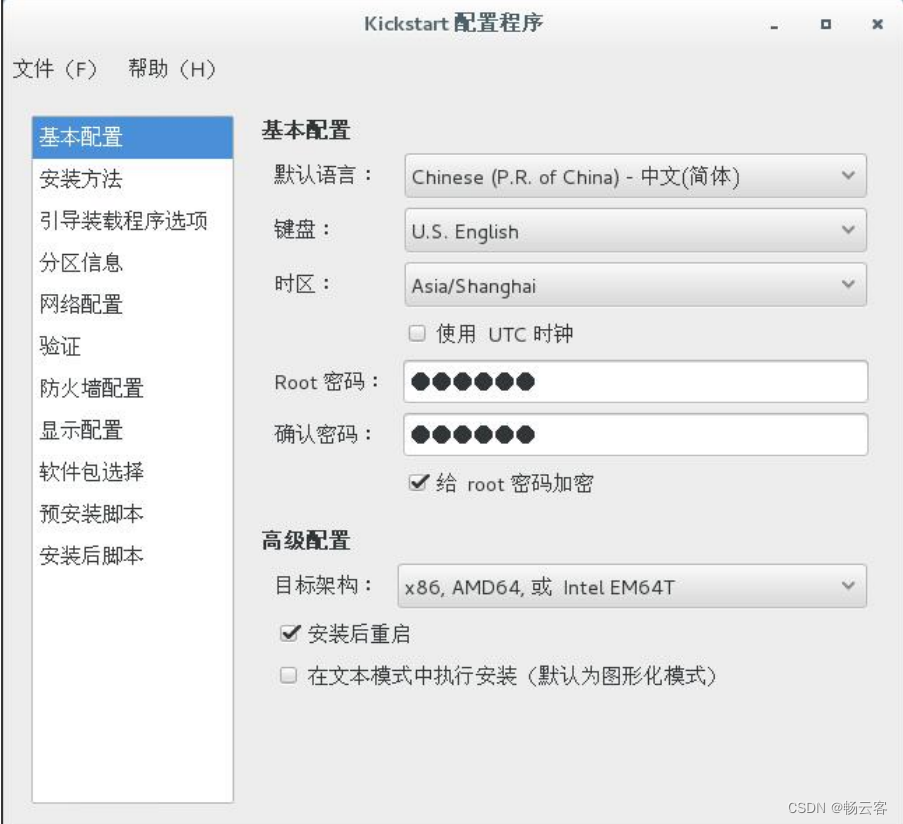Minimize the Kickstart window
The image size is (903, 824).
[774, 25]
